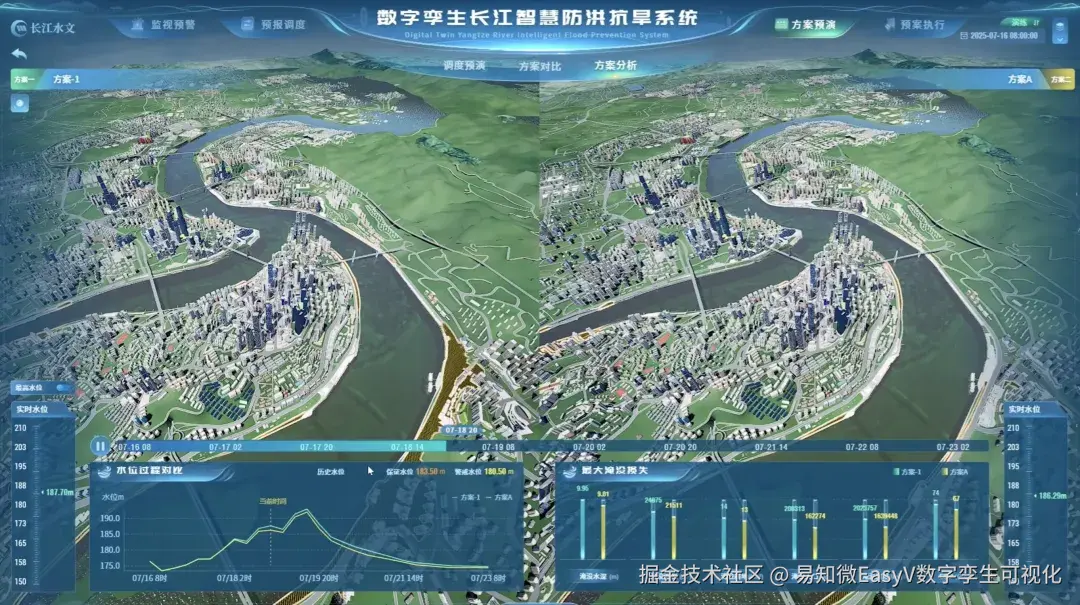This screenshot has height=605, width=1080.
Task: Click the 当前时间 marker in chart
Action: pos(272,502)
